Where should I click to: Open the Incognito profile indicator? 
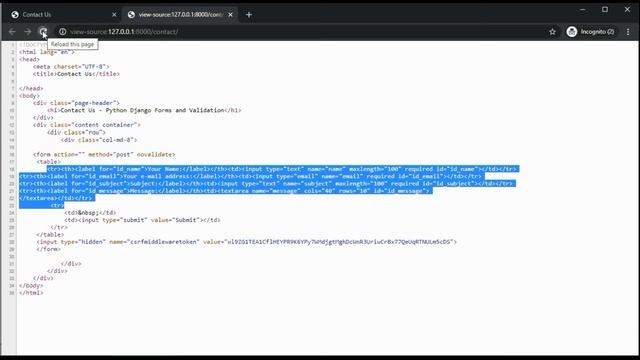tap(591, 31)
